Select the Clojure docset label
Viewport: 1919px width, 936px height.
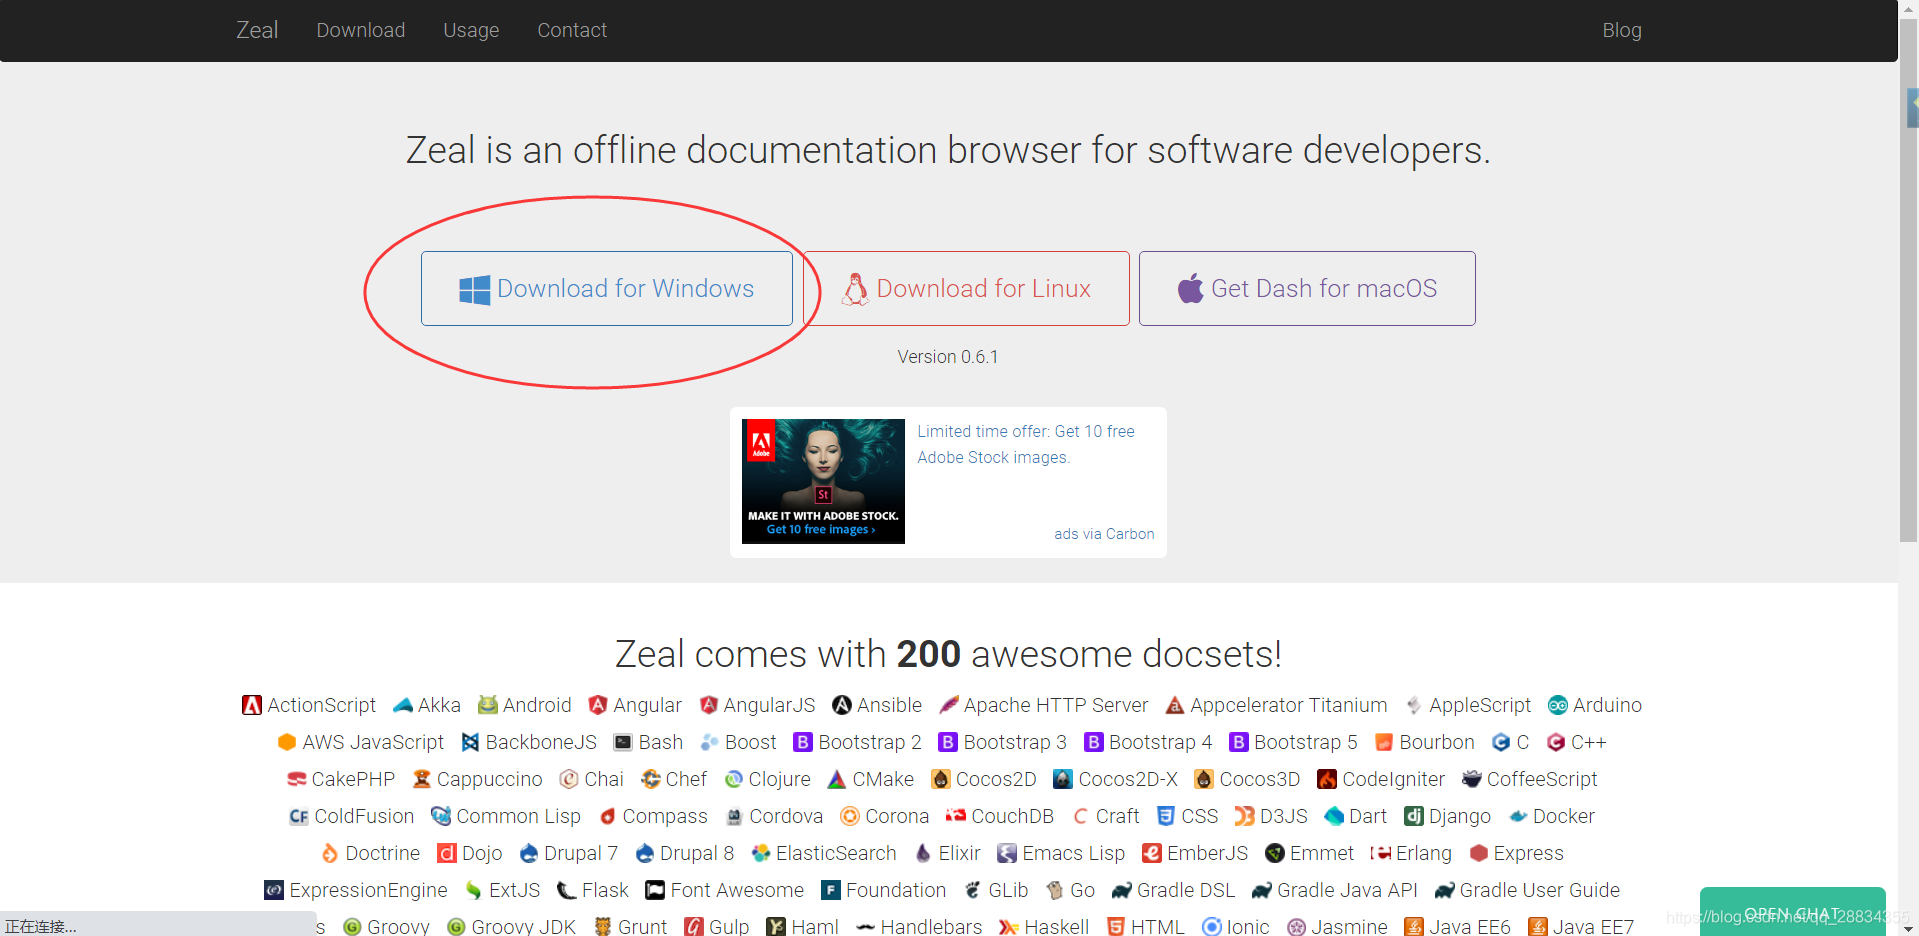point(780,779)
